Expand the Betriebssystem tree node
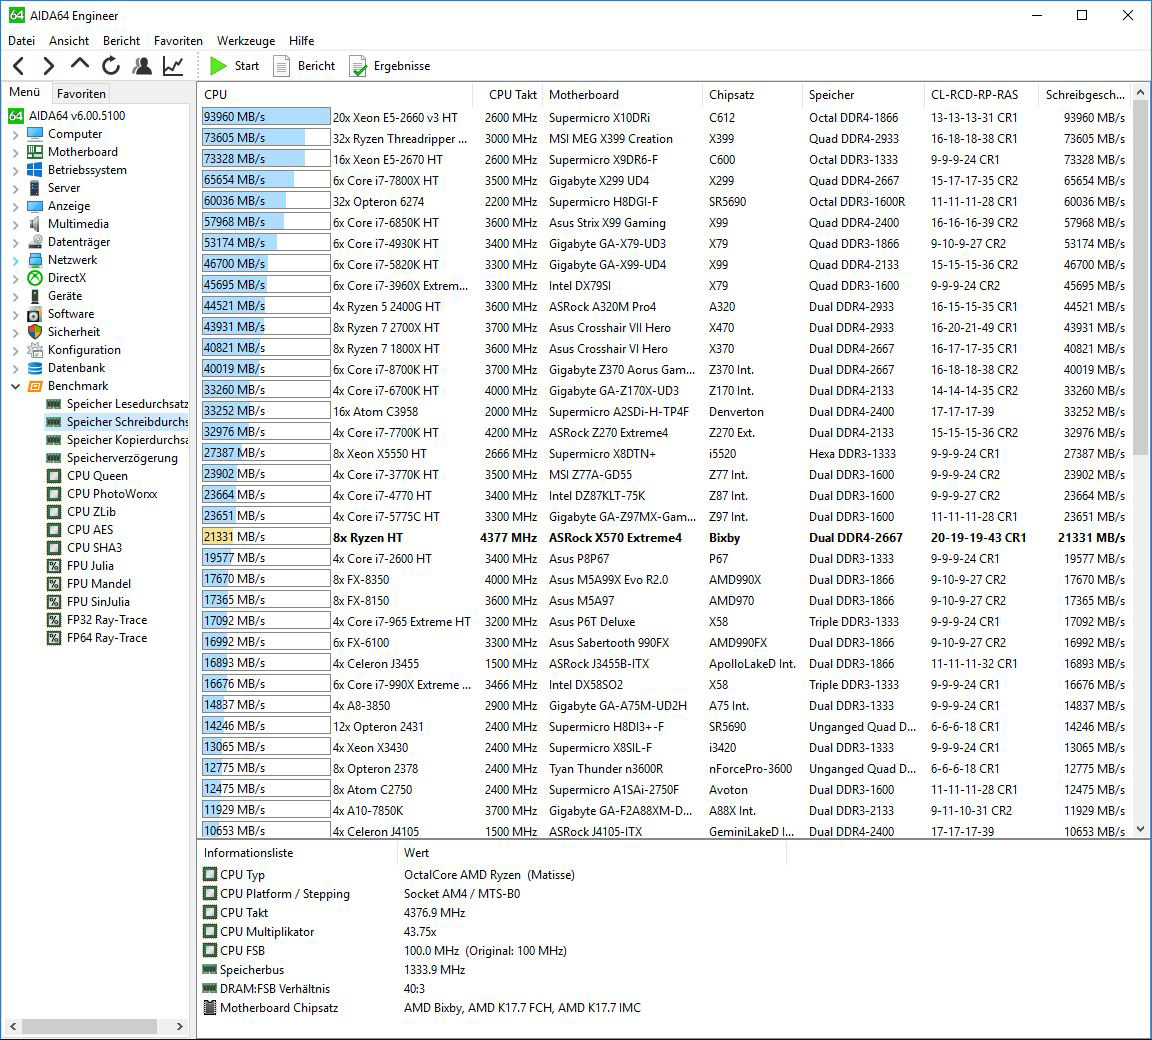Viewport: 1152px width, 1040px height. 15,170
